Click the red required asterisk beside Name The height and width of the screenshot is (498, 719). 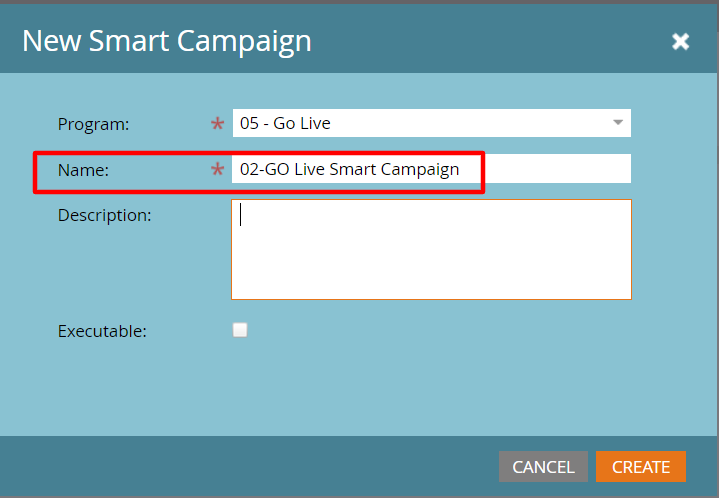tap(217, 170)
